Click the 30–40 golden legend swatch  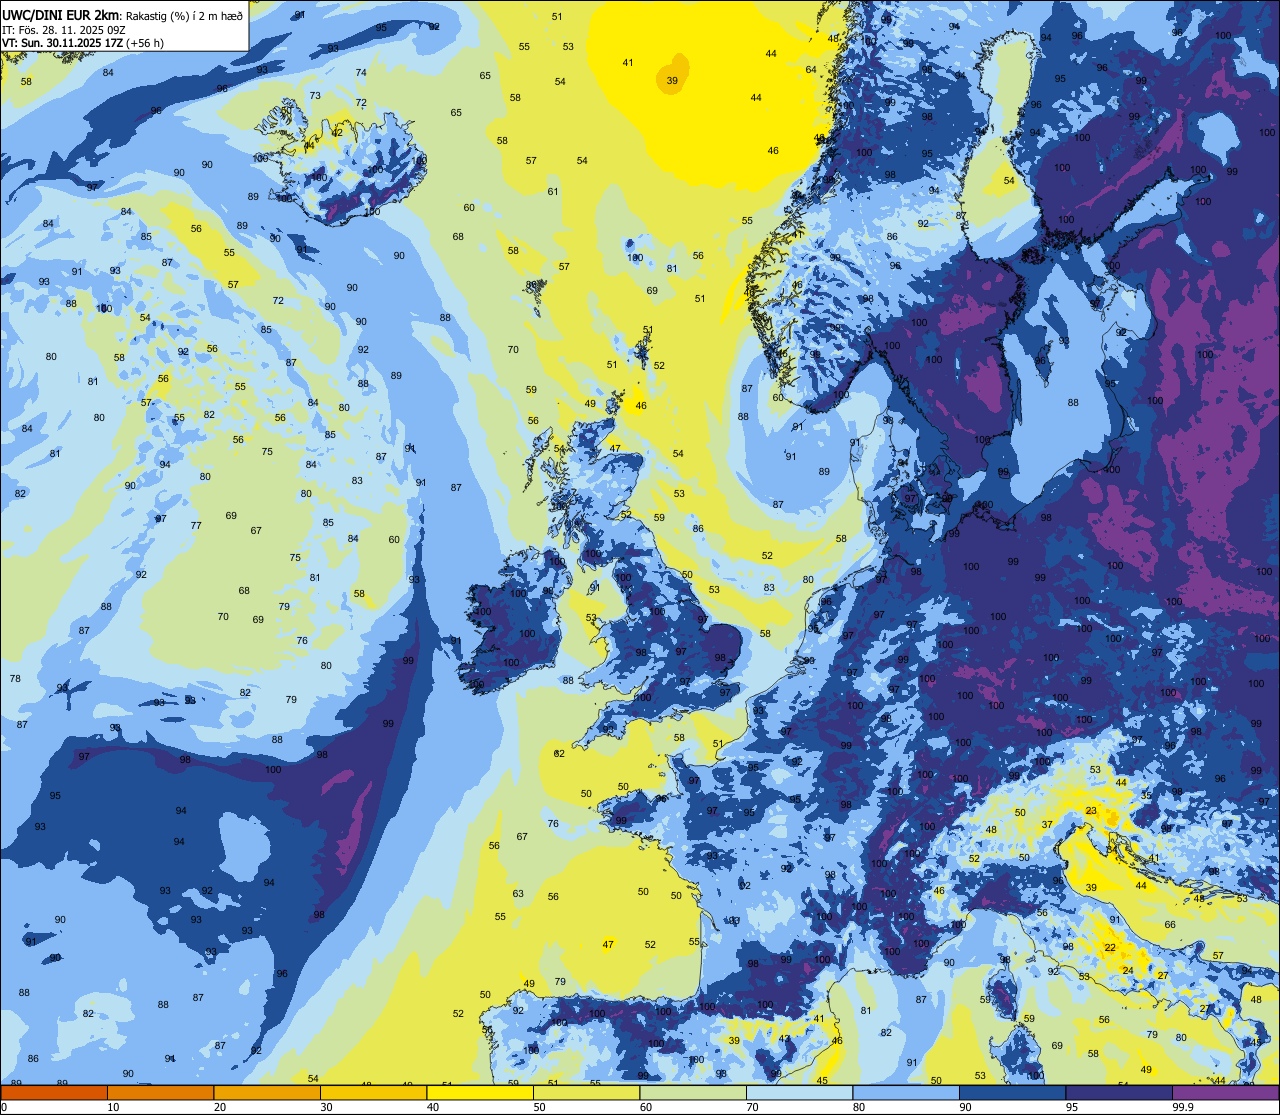coord(373,1092)
